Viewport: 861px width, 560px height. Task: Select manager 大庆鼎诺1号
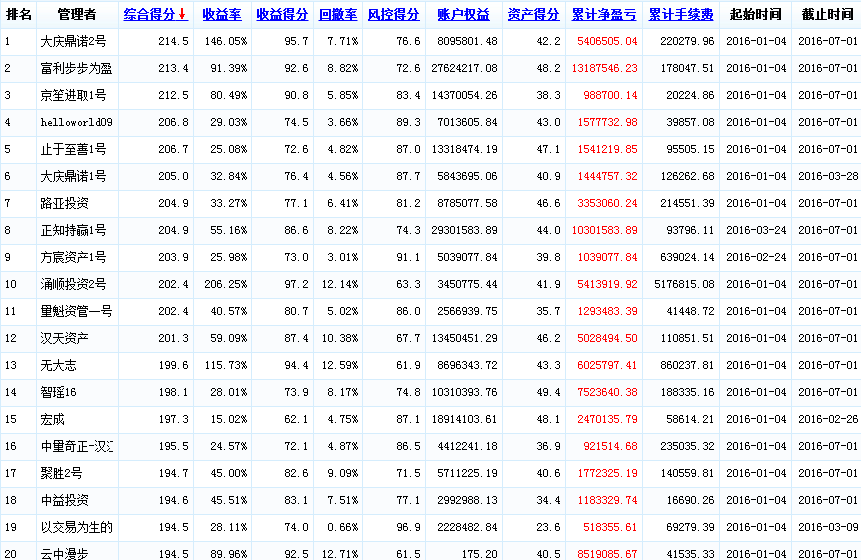point(74,176)
